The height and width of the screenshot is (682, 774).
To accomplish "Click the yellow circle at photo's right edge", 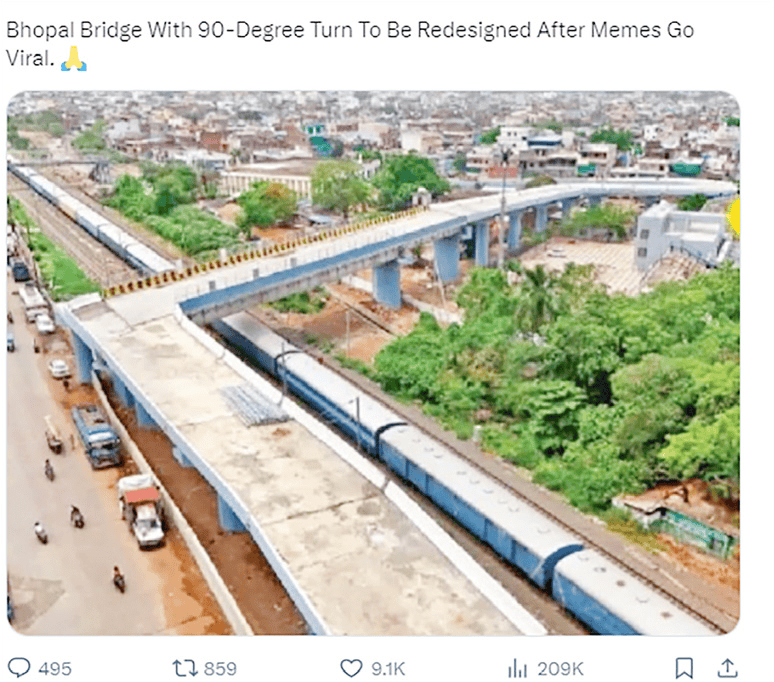I will [734, 217].
